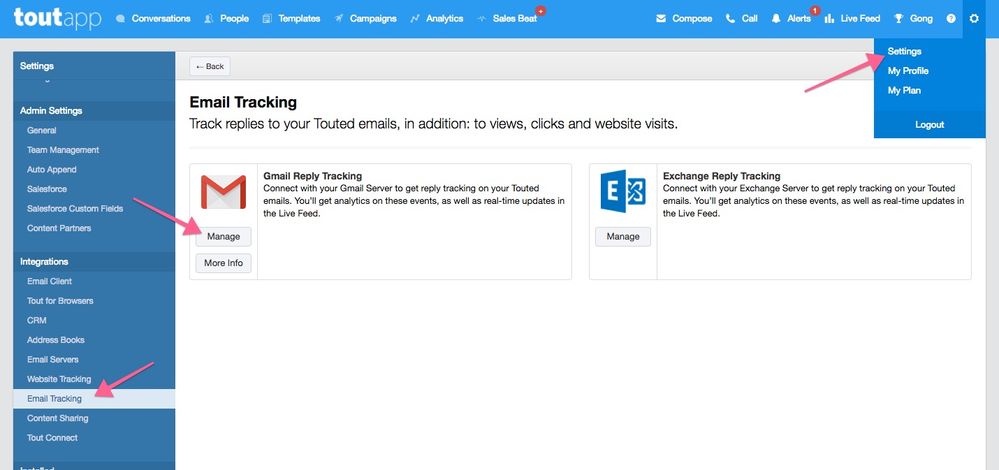
Task: Click Logout in the gear menu
Action: (929, 125)
